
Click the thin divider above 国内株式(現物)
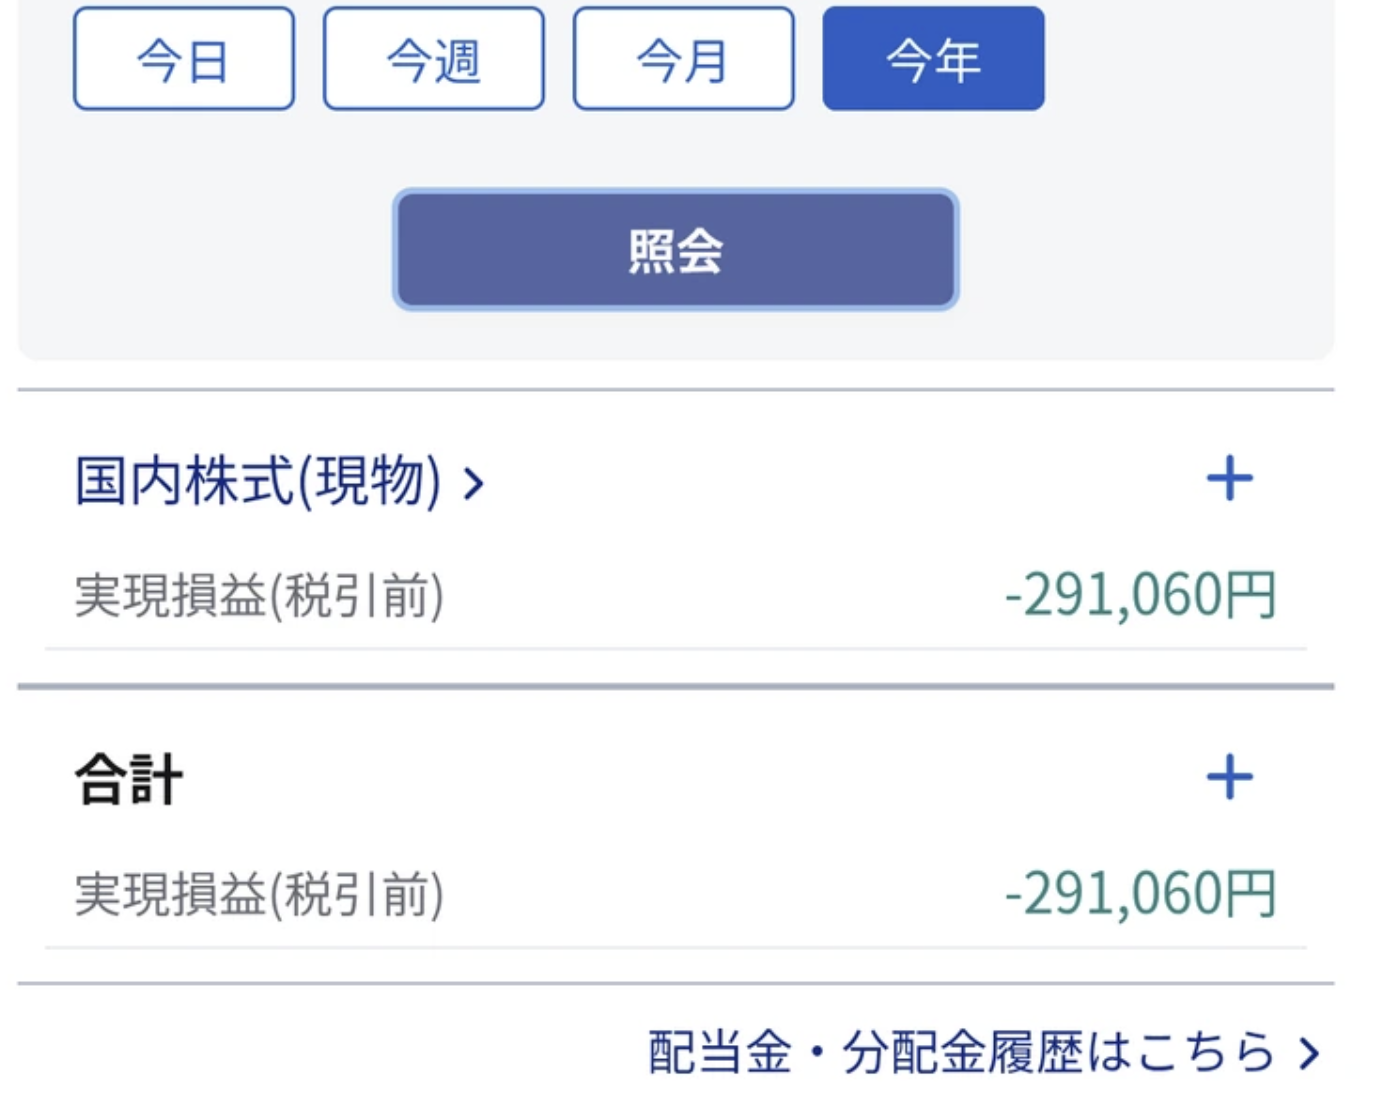tap(676, 389)
